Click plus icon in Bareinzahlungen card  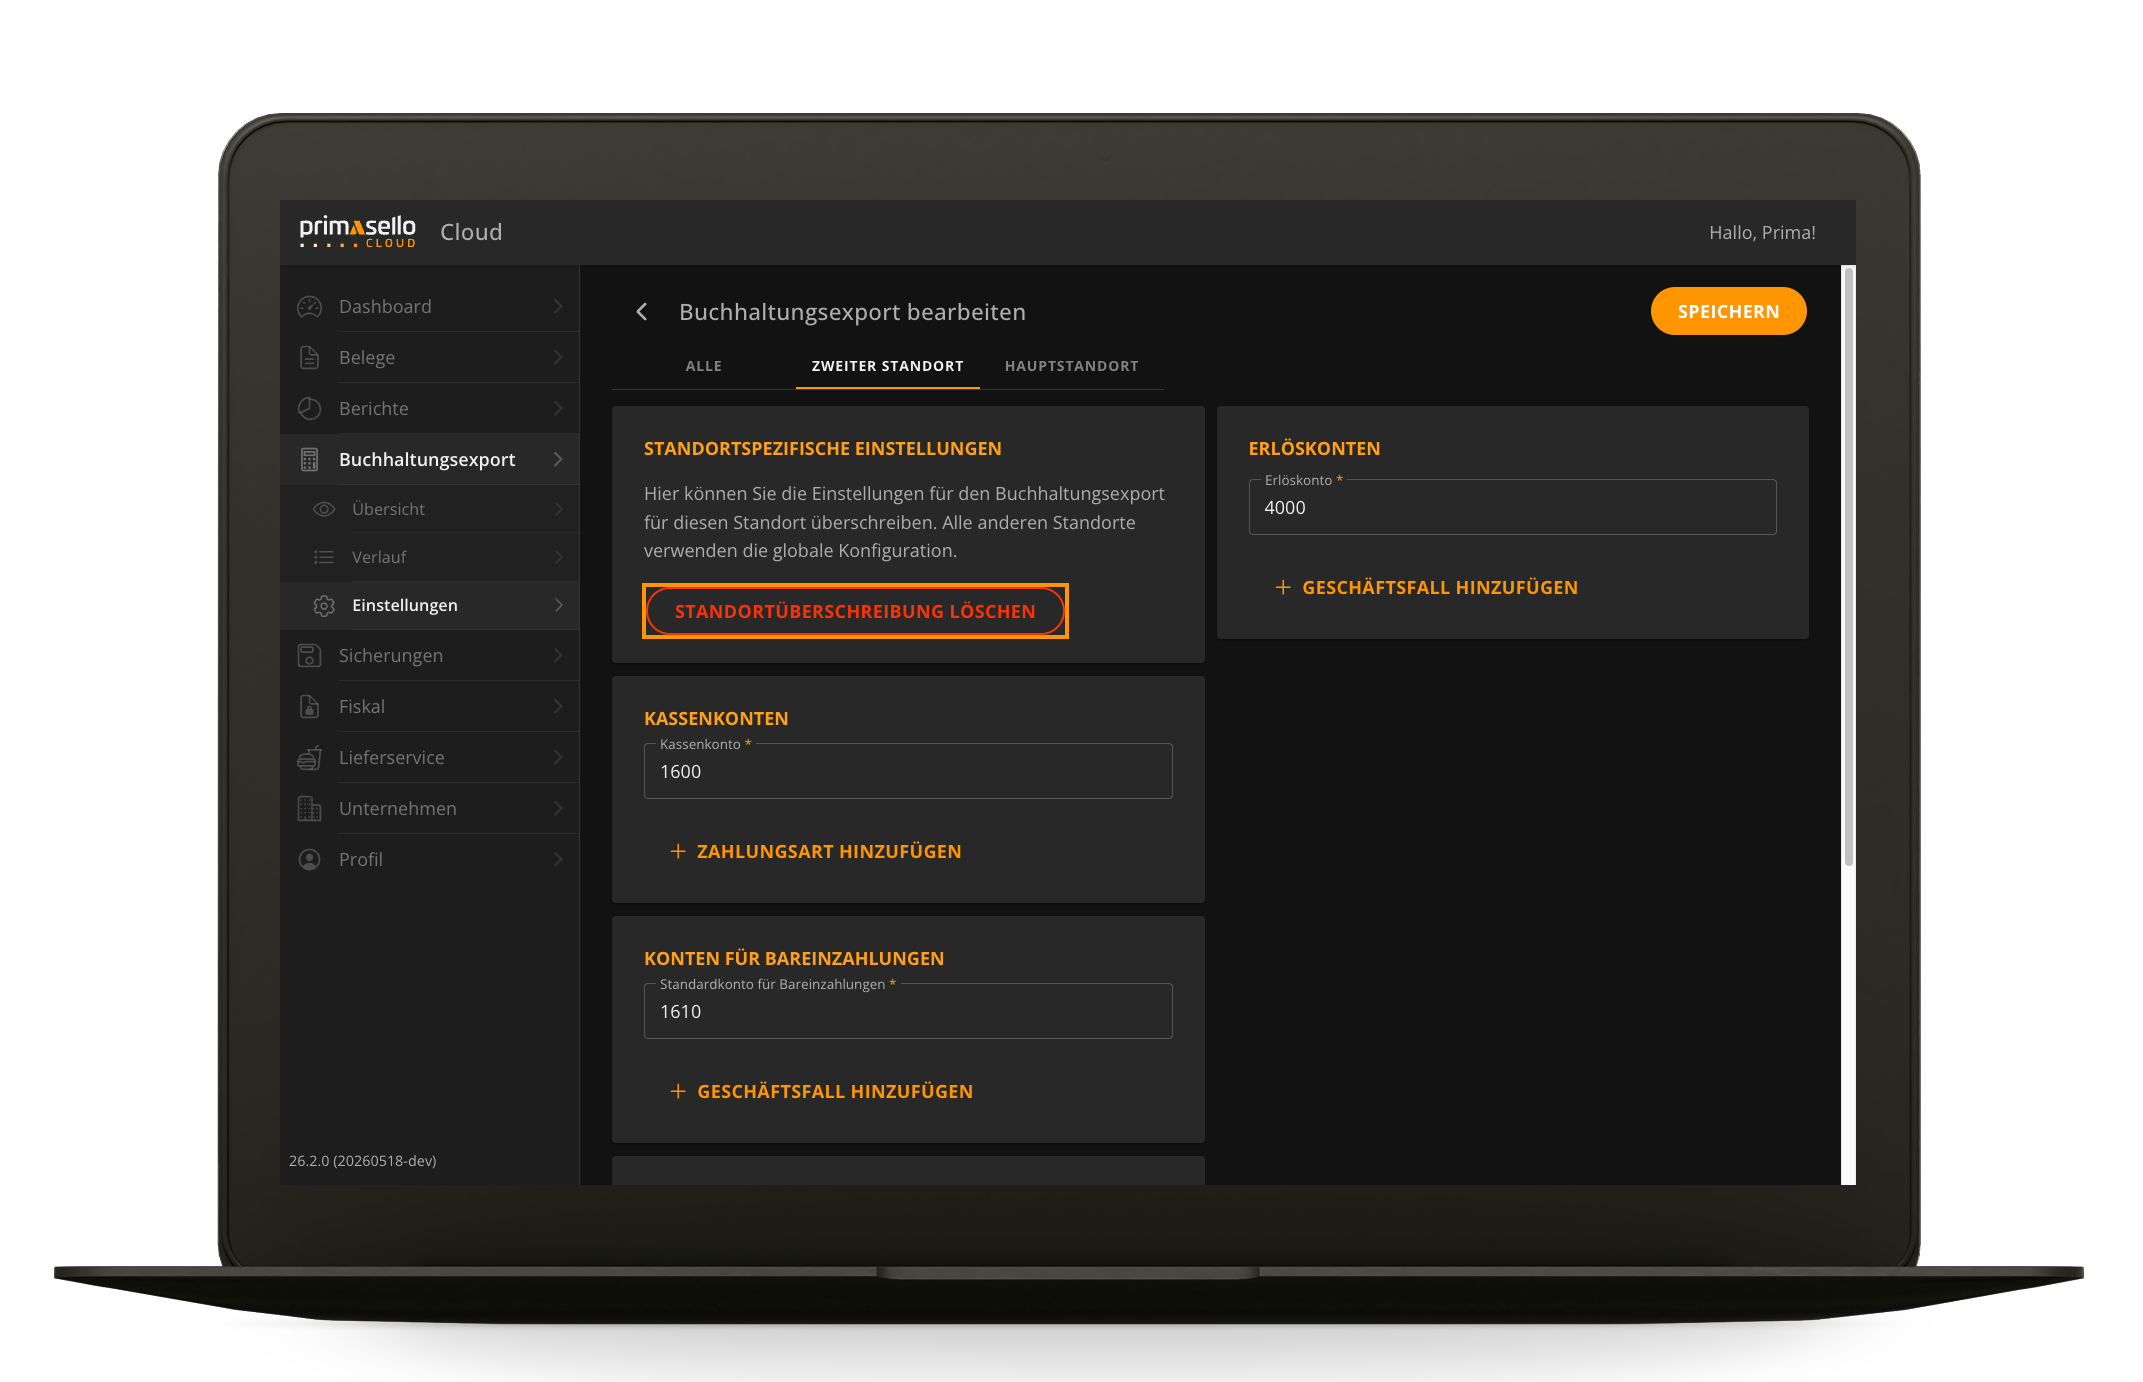point(678,1092)
